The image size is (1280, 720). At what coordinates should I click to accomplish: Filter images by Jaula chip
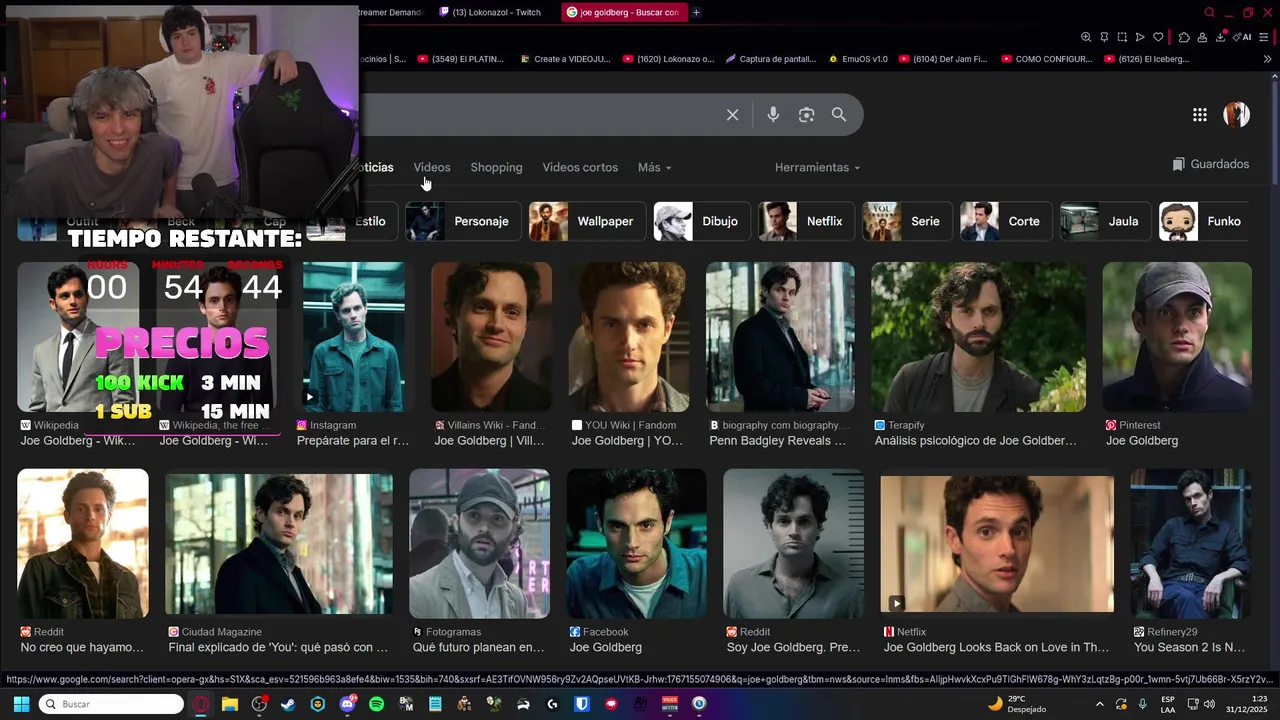(x=1104, y=221)
